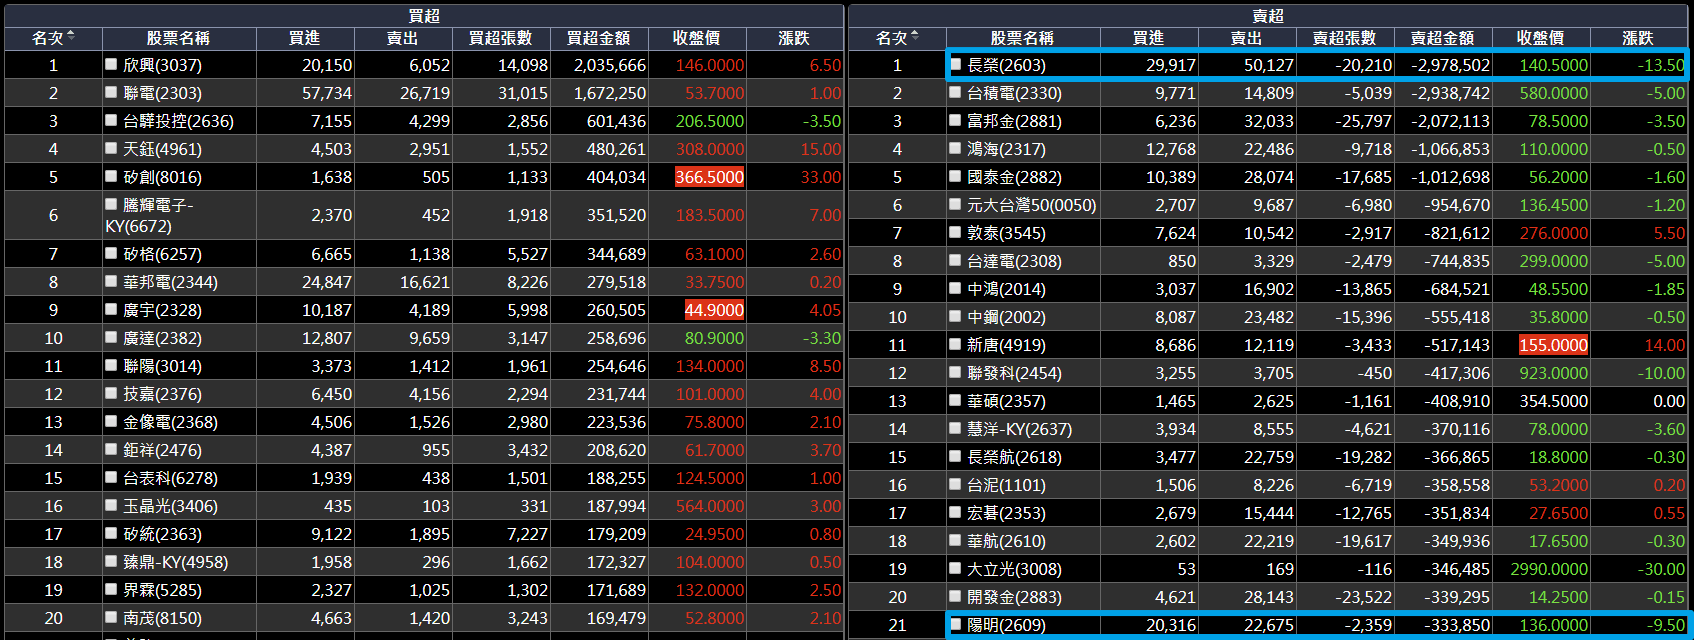
Task: Click 收盤價 header in the 賣超 table
Action: (1541, 38)
